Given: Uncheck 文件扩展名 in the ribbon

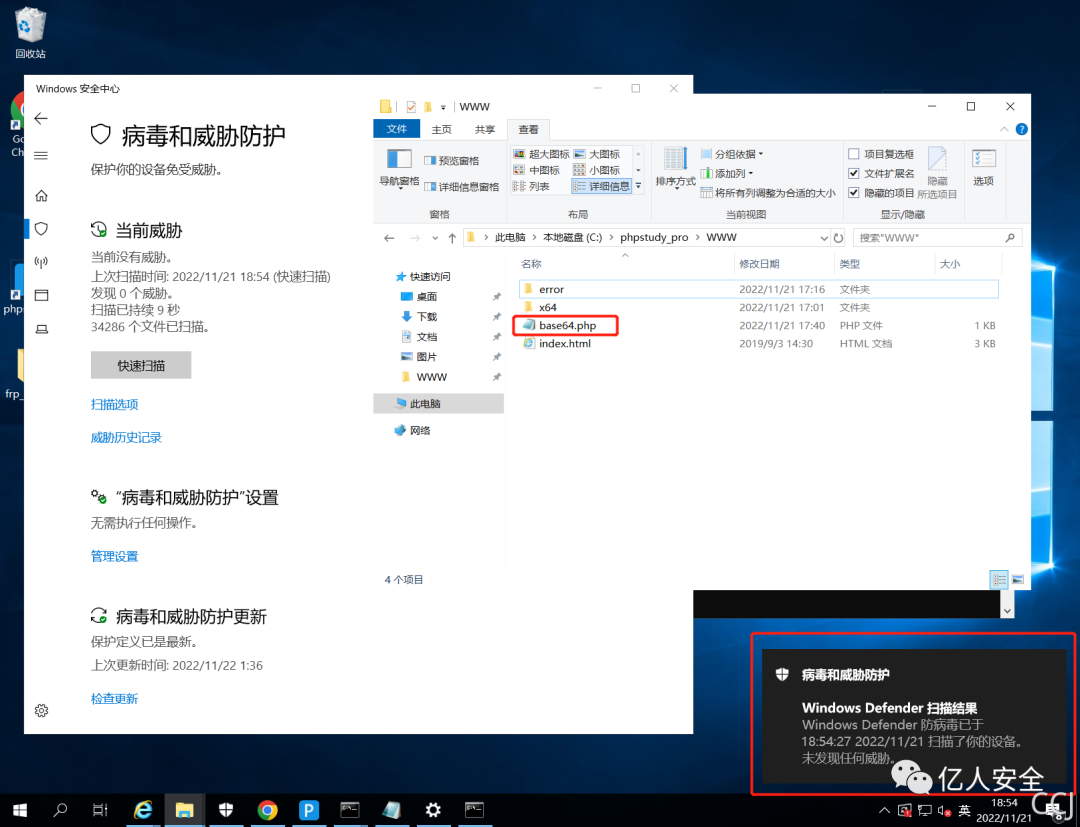Looking at the screenshot, I should [x=855, y=172].
